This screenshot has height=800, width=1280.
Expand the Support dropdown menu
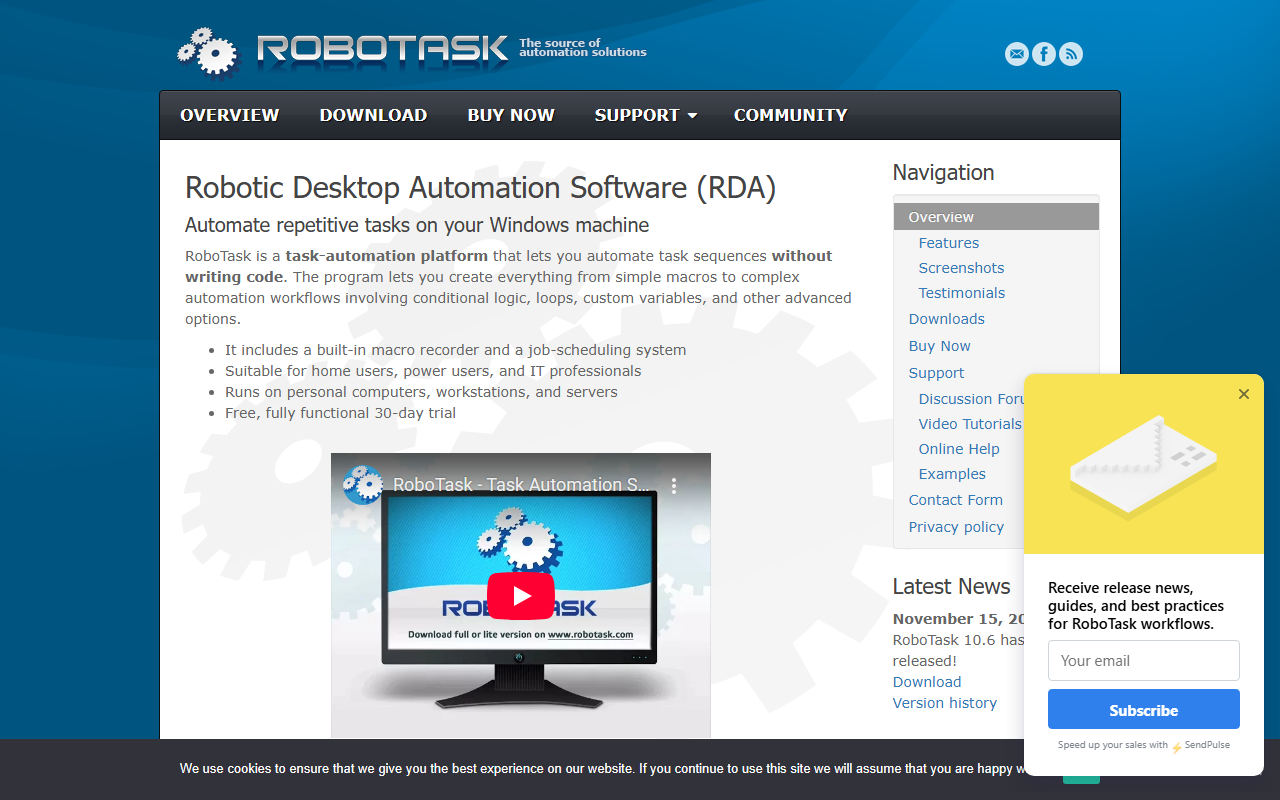tap(646, 115)
